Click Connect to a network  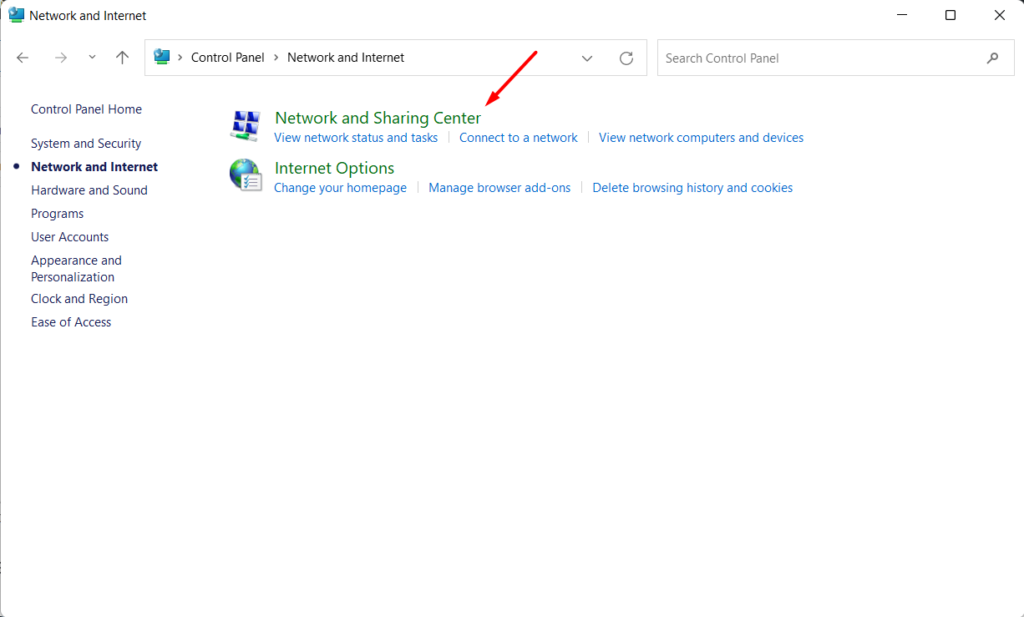[518, 137]
